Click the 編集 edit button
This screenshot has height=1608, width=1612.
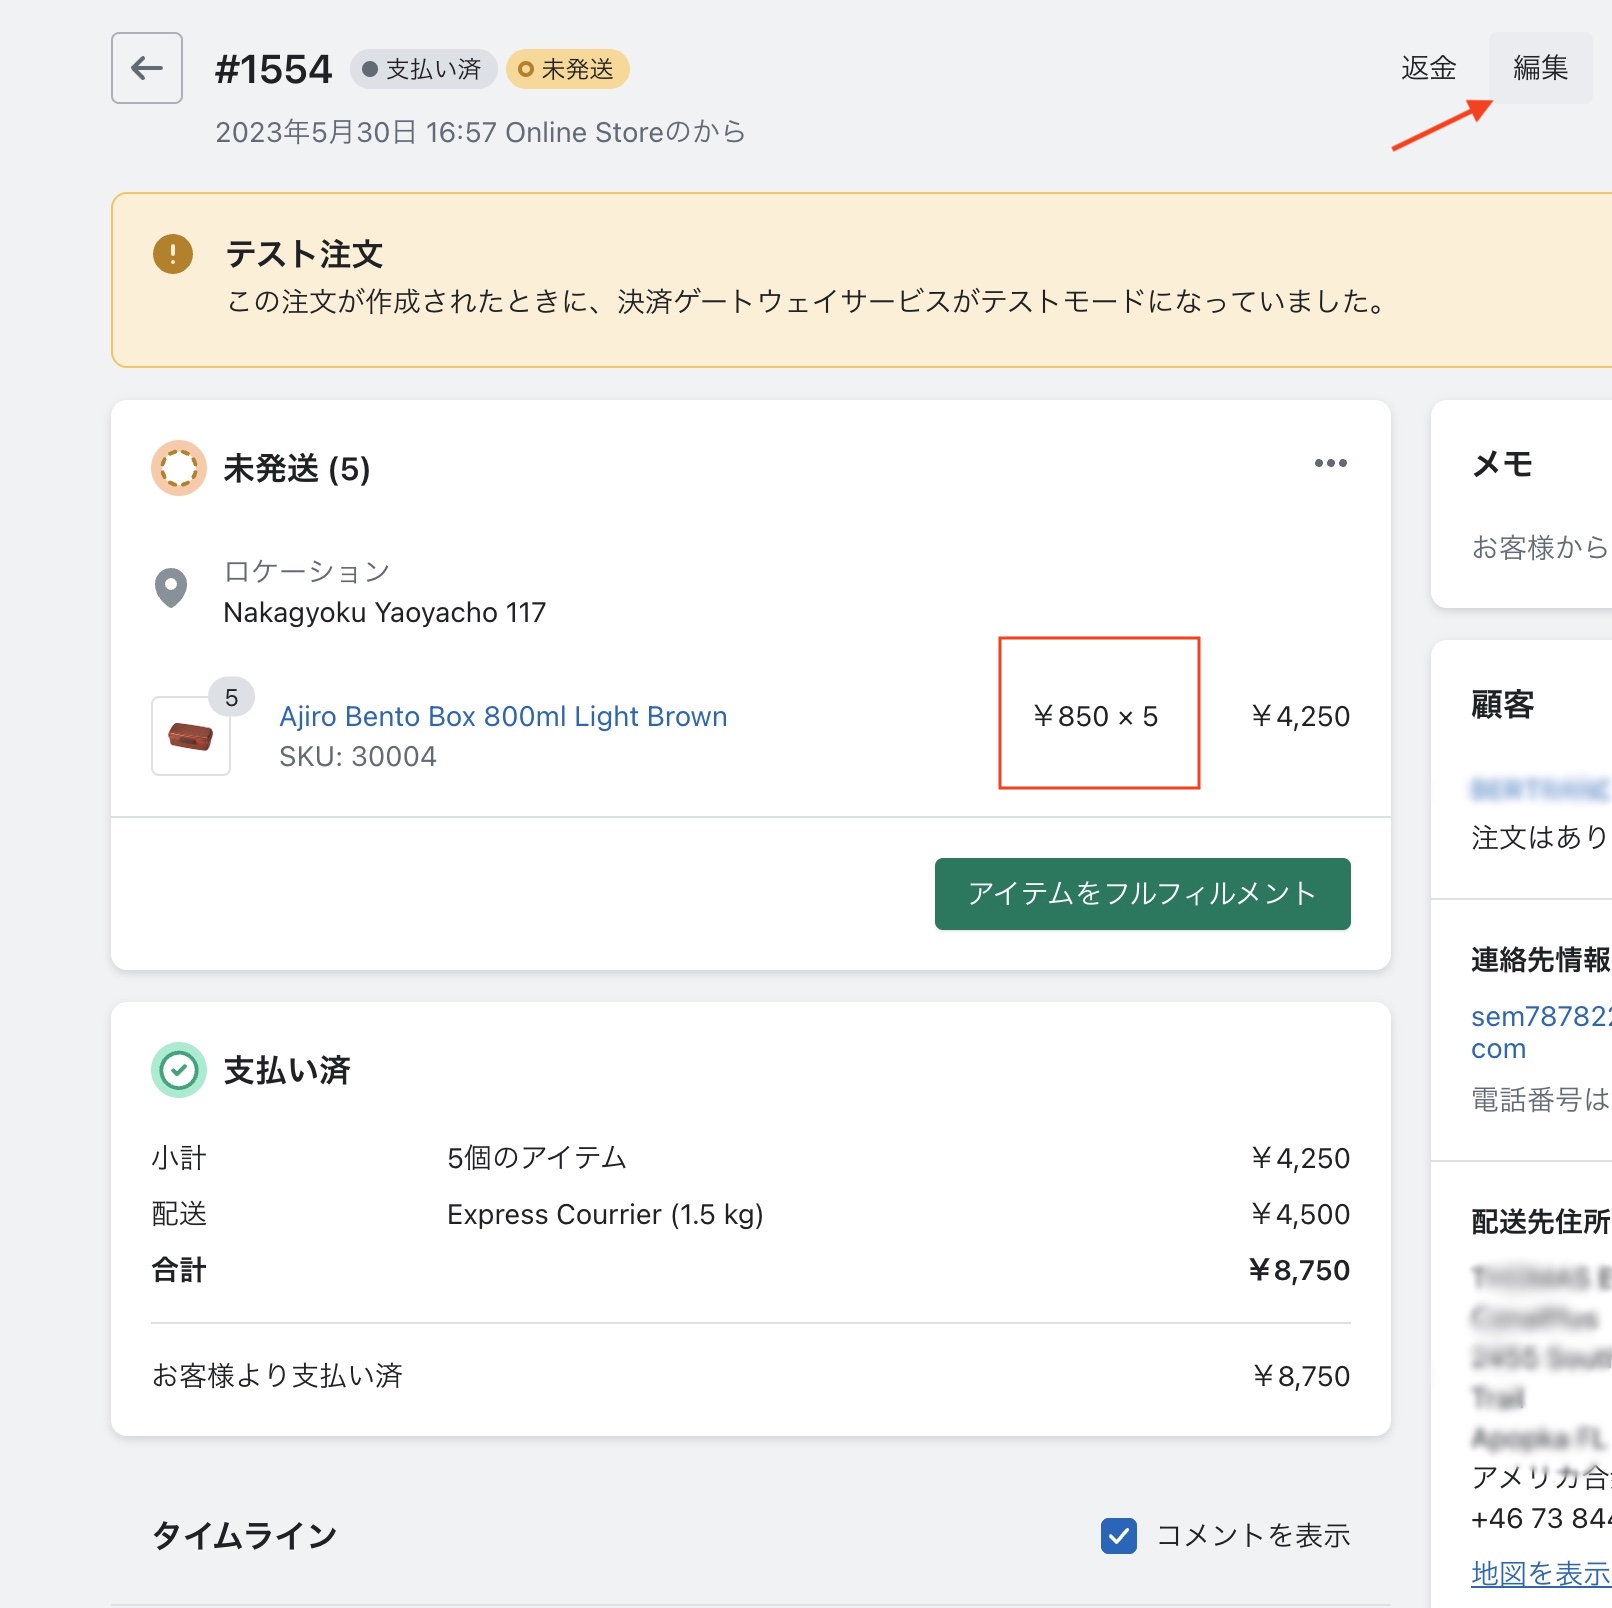click(x=1540, y=68)
